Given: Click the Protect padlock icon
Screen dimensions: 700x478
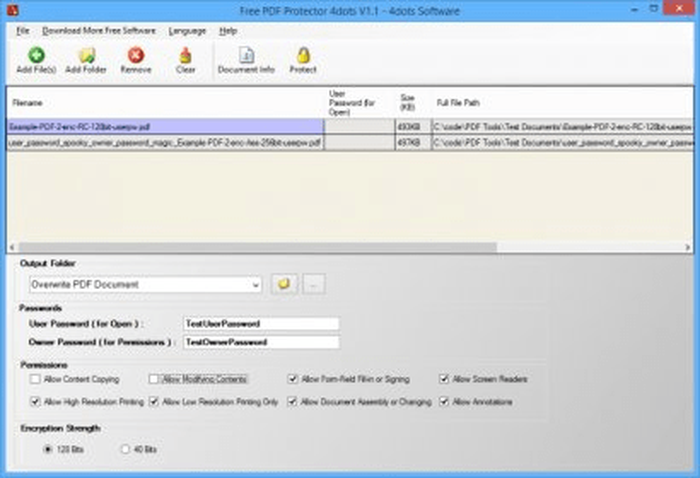Looking at the screenshot, I should [x=303, y=55].
